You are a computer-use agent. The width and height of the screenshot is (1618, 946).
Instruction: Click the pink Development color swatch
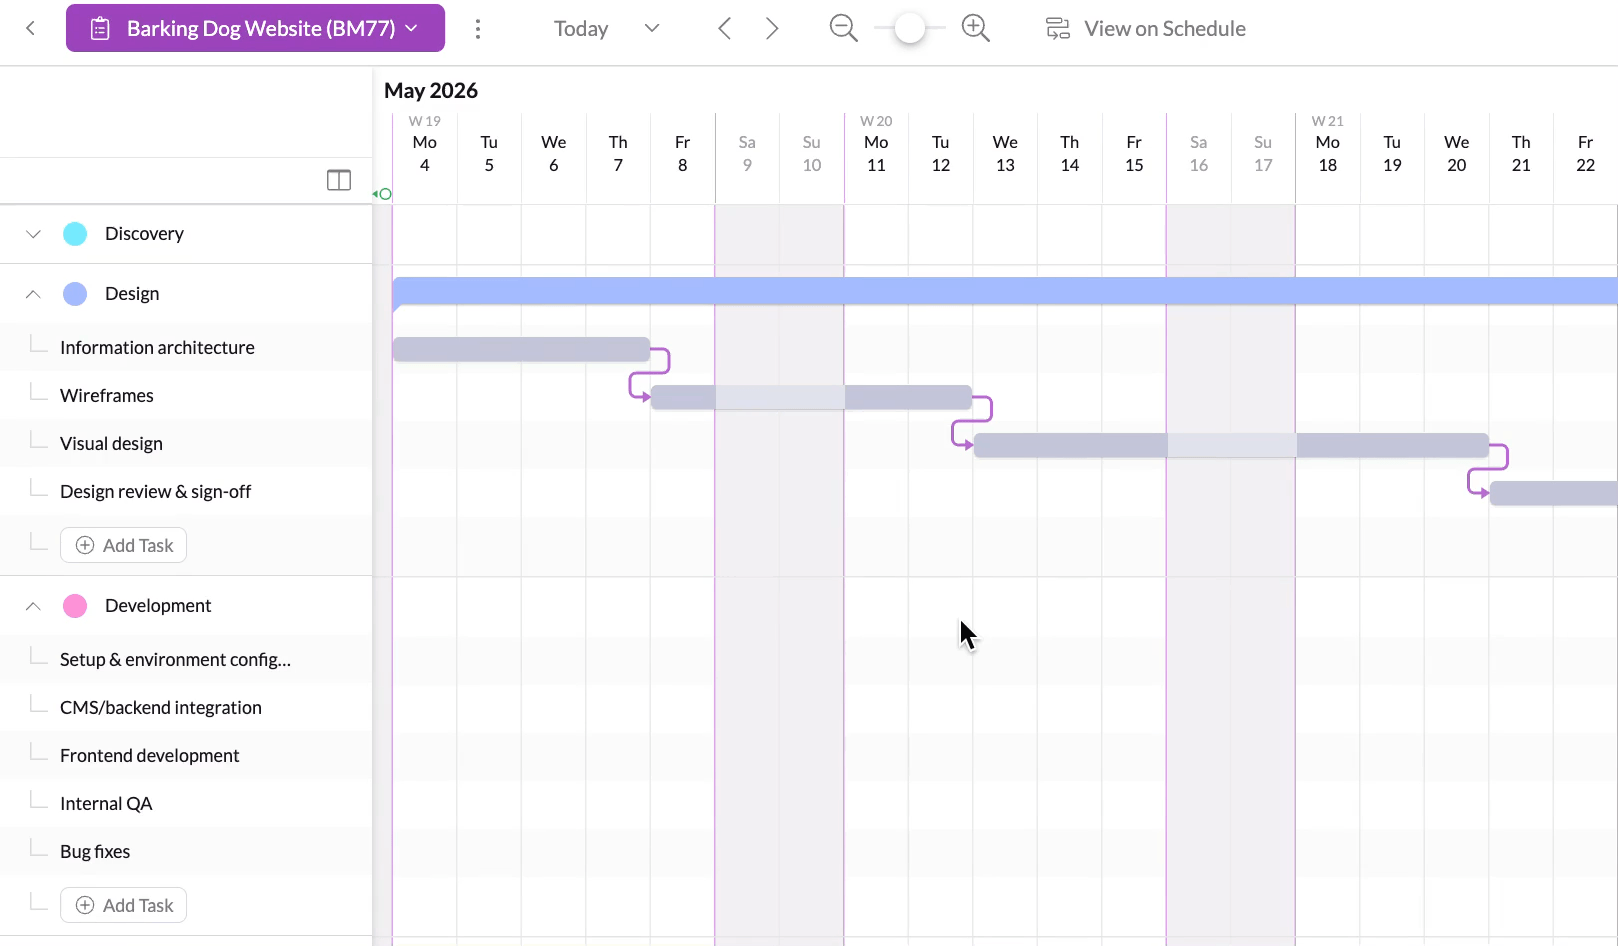click(75, 606)
